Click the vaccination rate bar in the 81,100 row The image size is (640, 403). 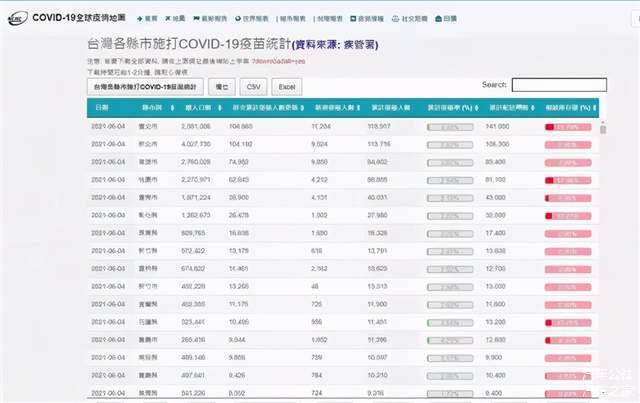(450, 180)
